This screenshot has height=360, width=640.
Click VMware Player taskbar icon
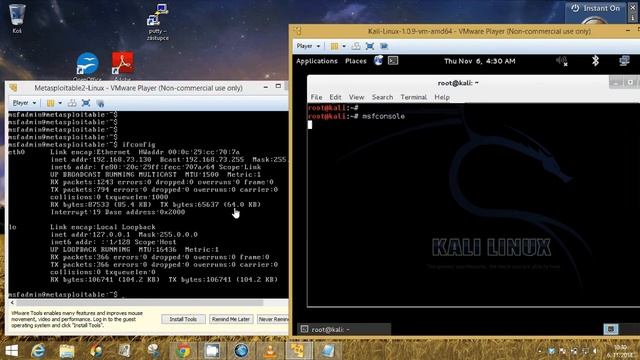click(299, 351)
